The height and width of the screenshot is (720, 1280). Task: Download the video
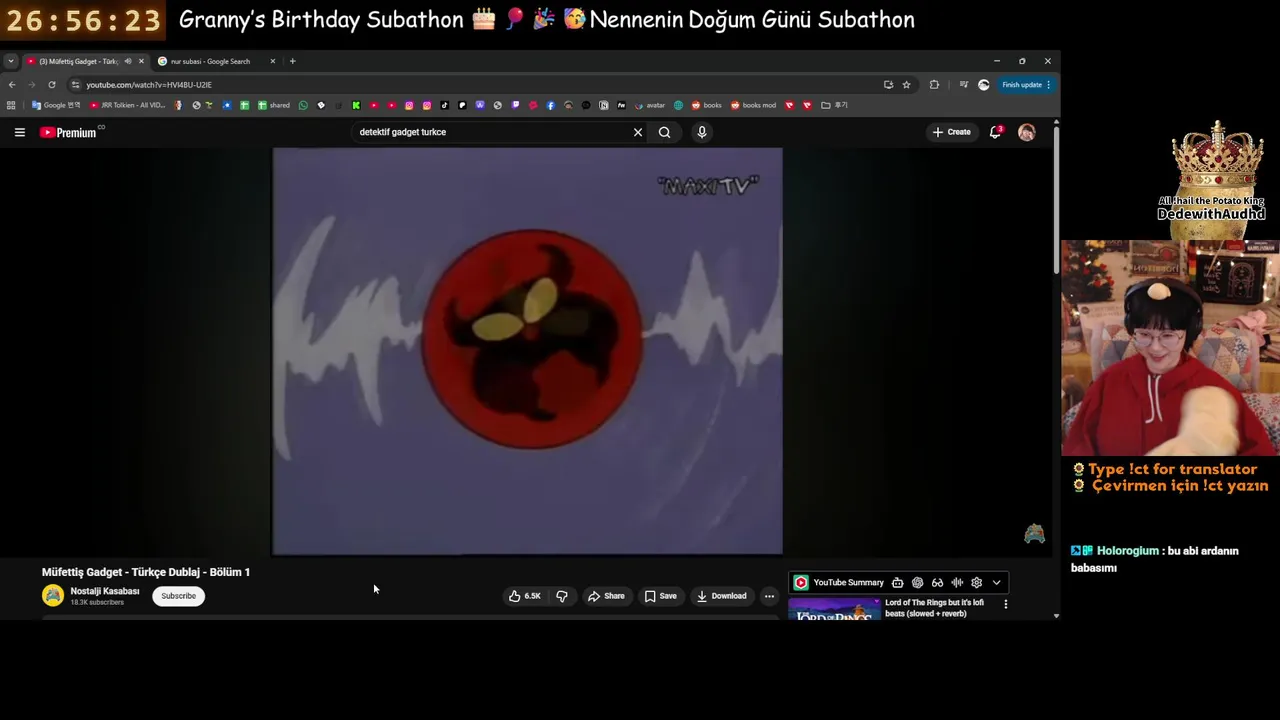point(722,596)
